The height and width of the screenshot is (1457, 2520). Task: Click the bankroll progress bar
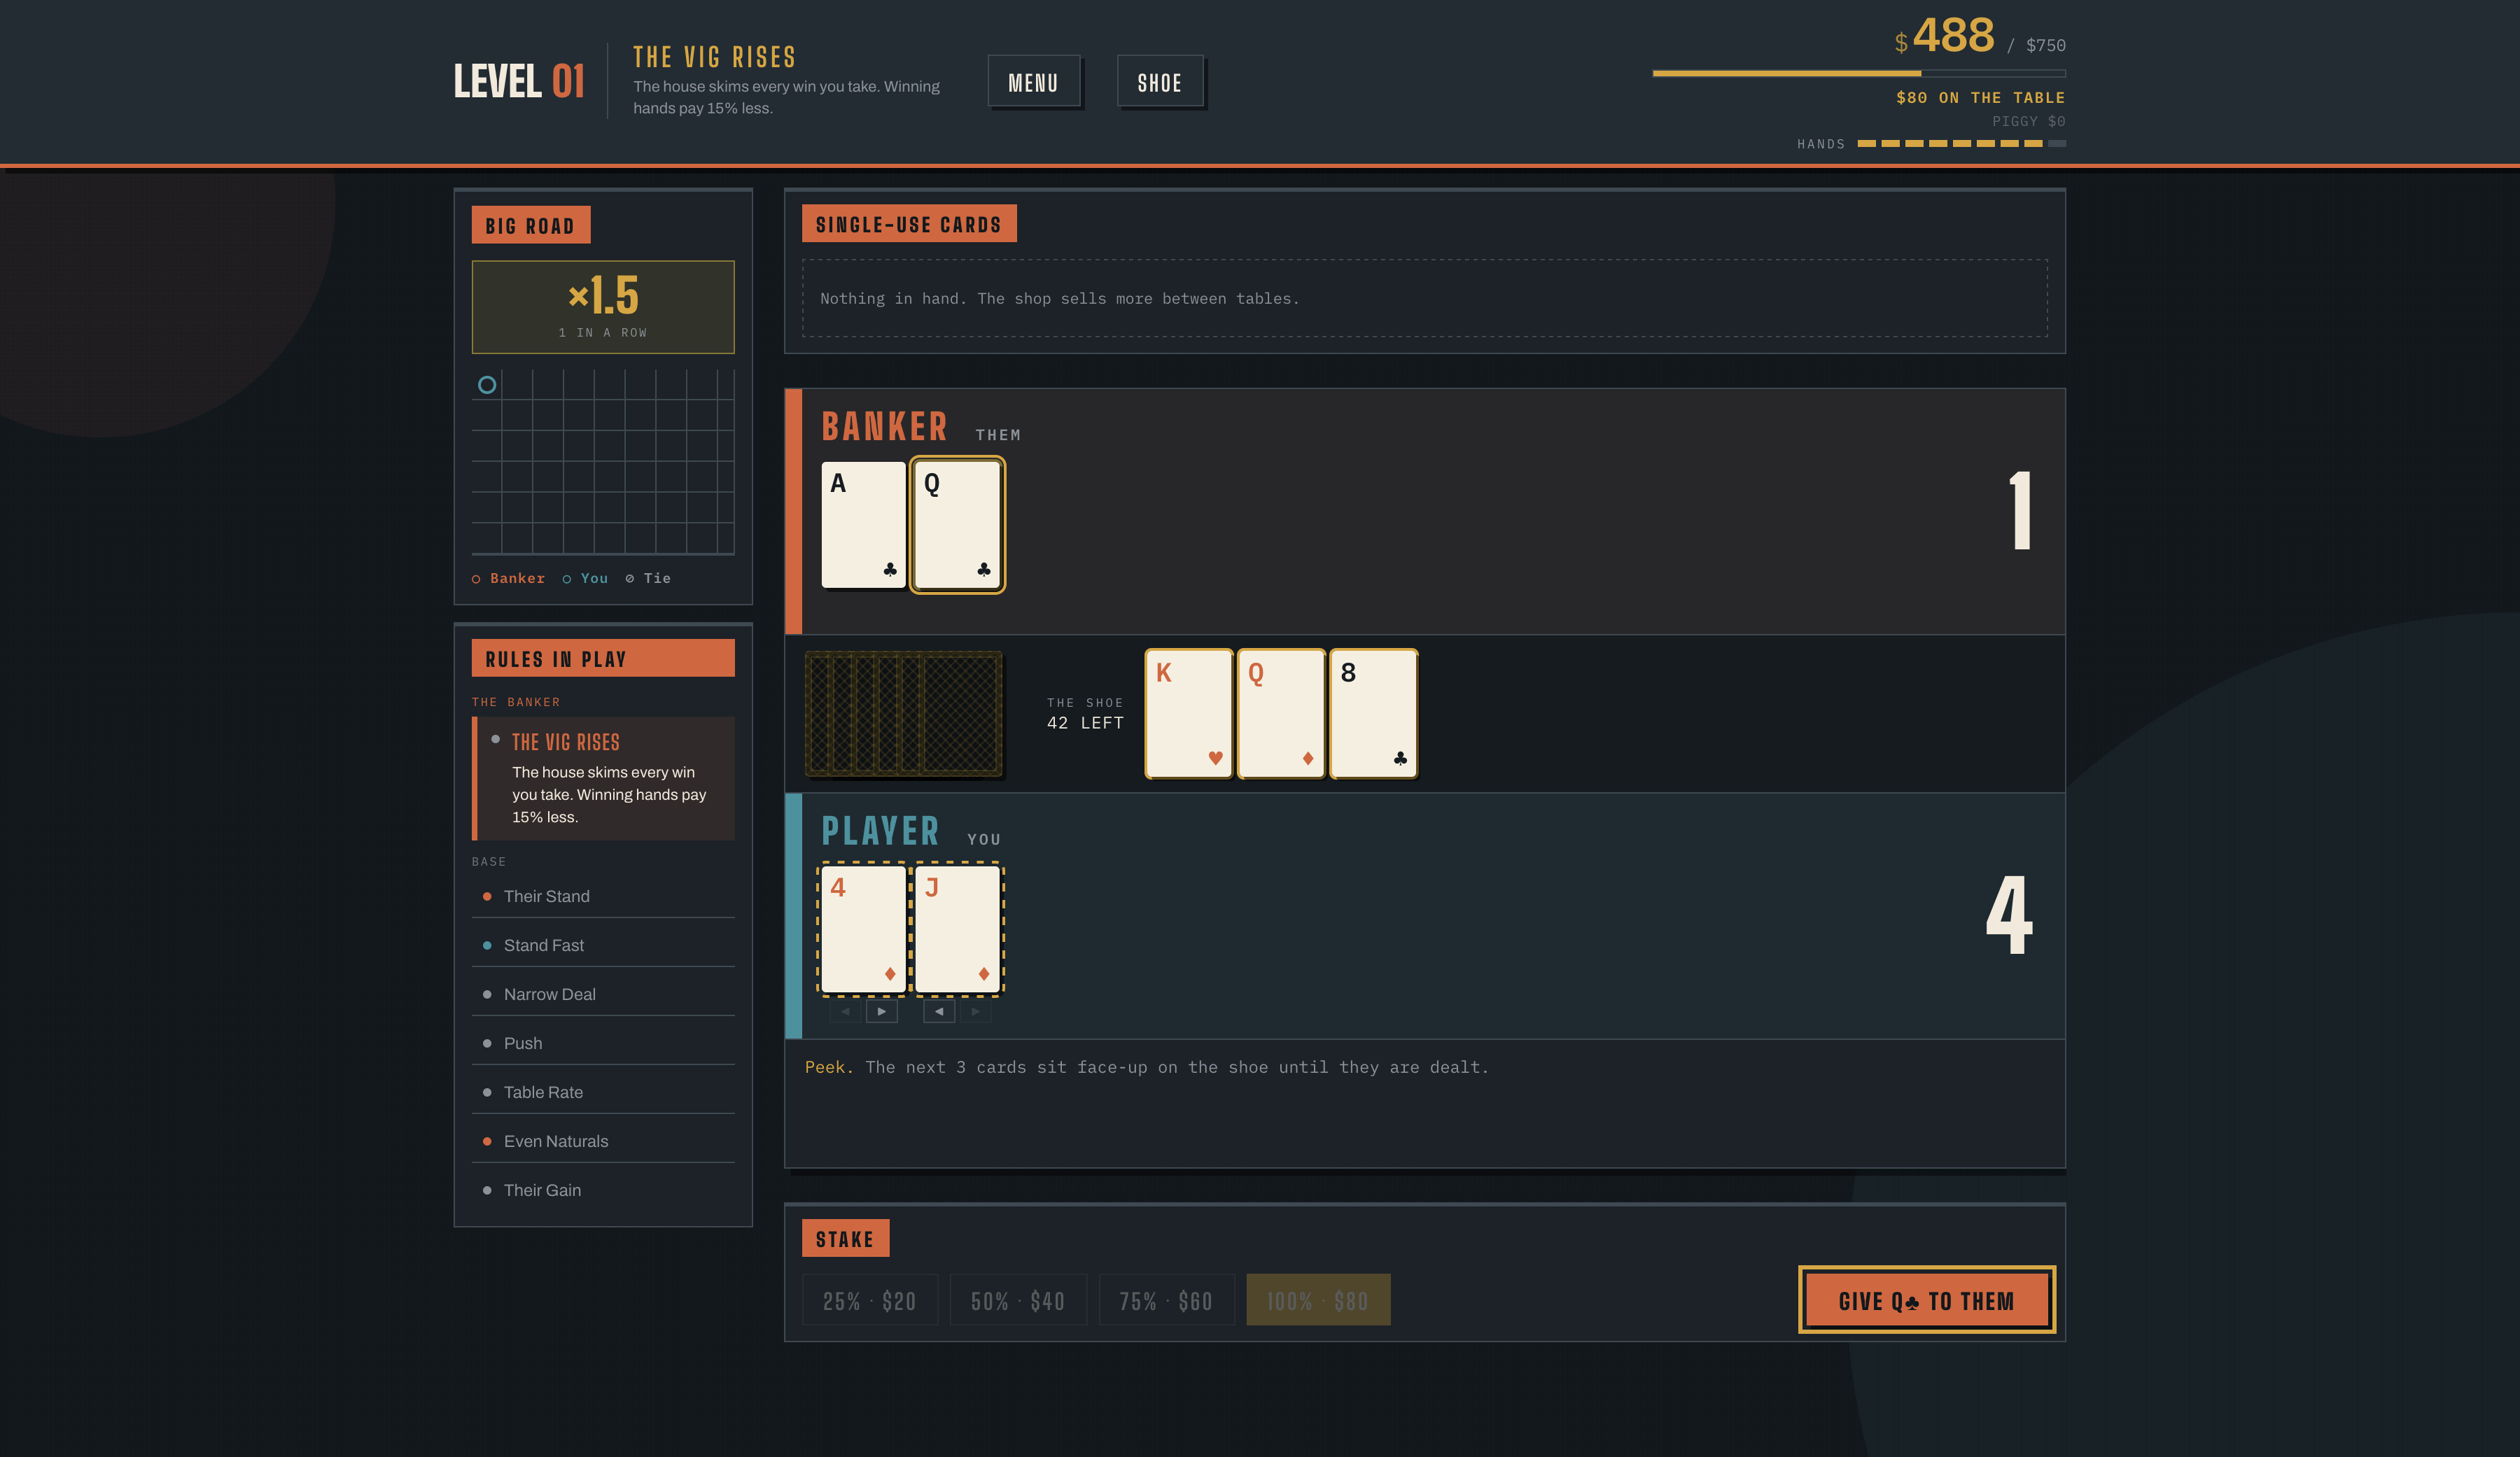[1859, 73]
